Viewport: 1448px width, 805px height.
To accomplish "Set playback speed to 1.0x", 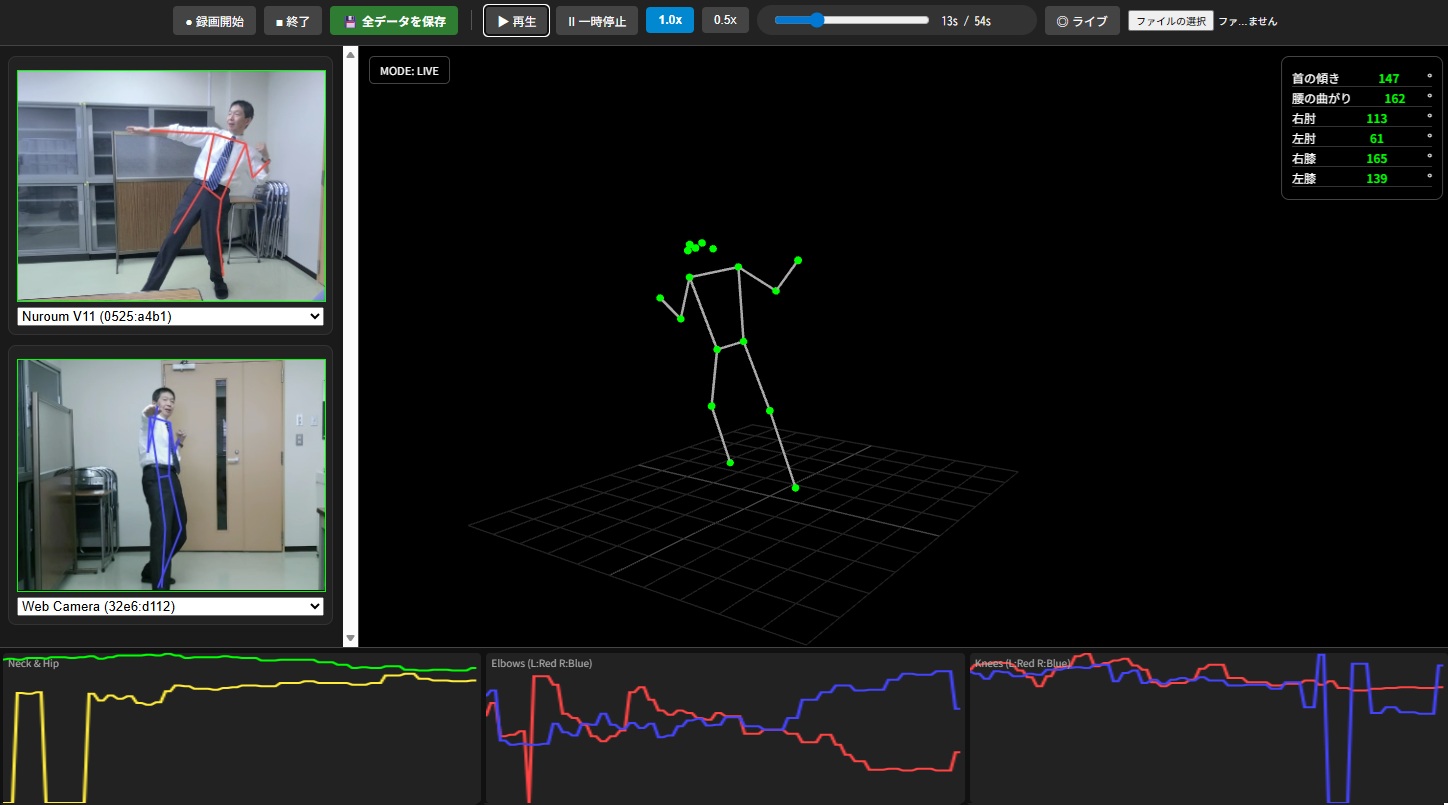I will (670, 20).
